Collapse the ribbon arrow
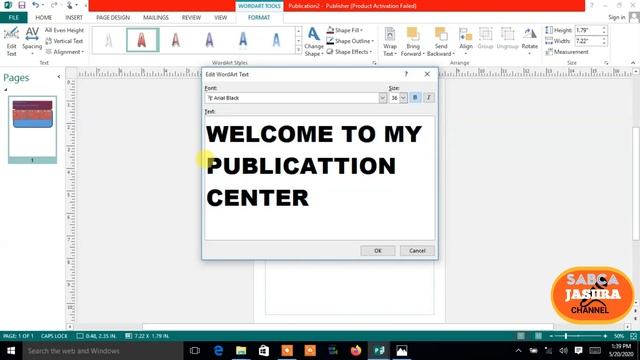This screenshot has height=360, width=640. (x=633, y=63)
